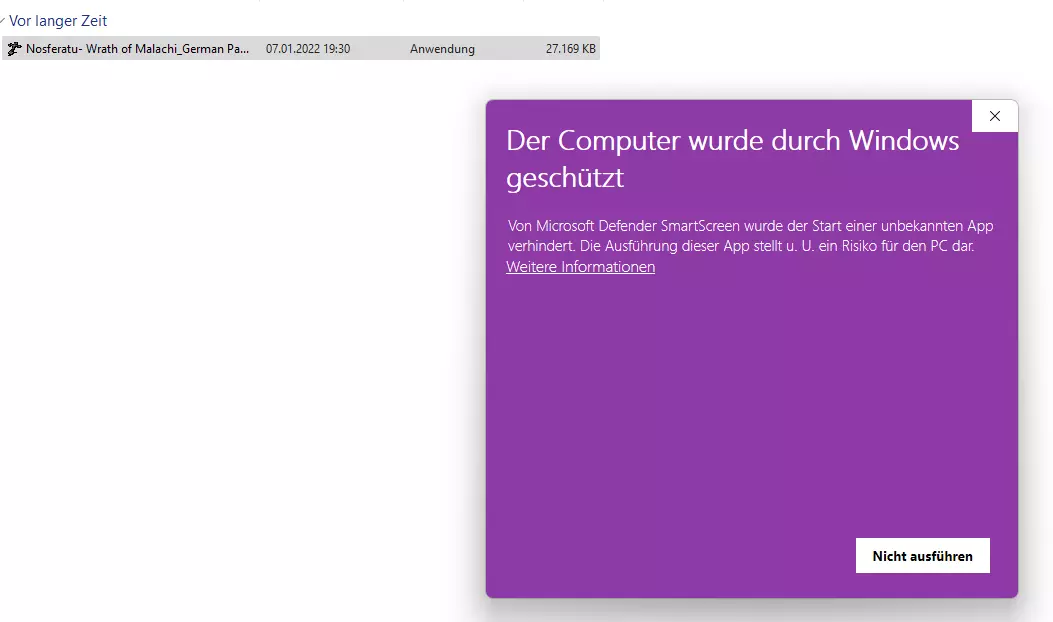Click the 'Der Computer wurde durch Windows geschützt' heading
This screenshot has height=622, width=1053.
[732, 159]
